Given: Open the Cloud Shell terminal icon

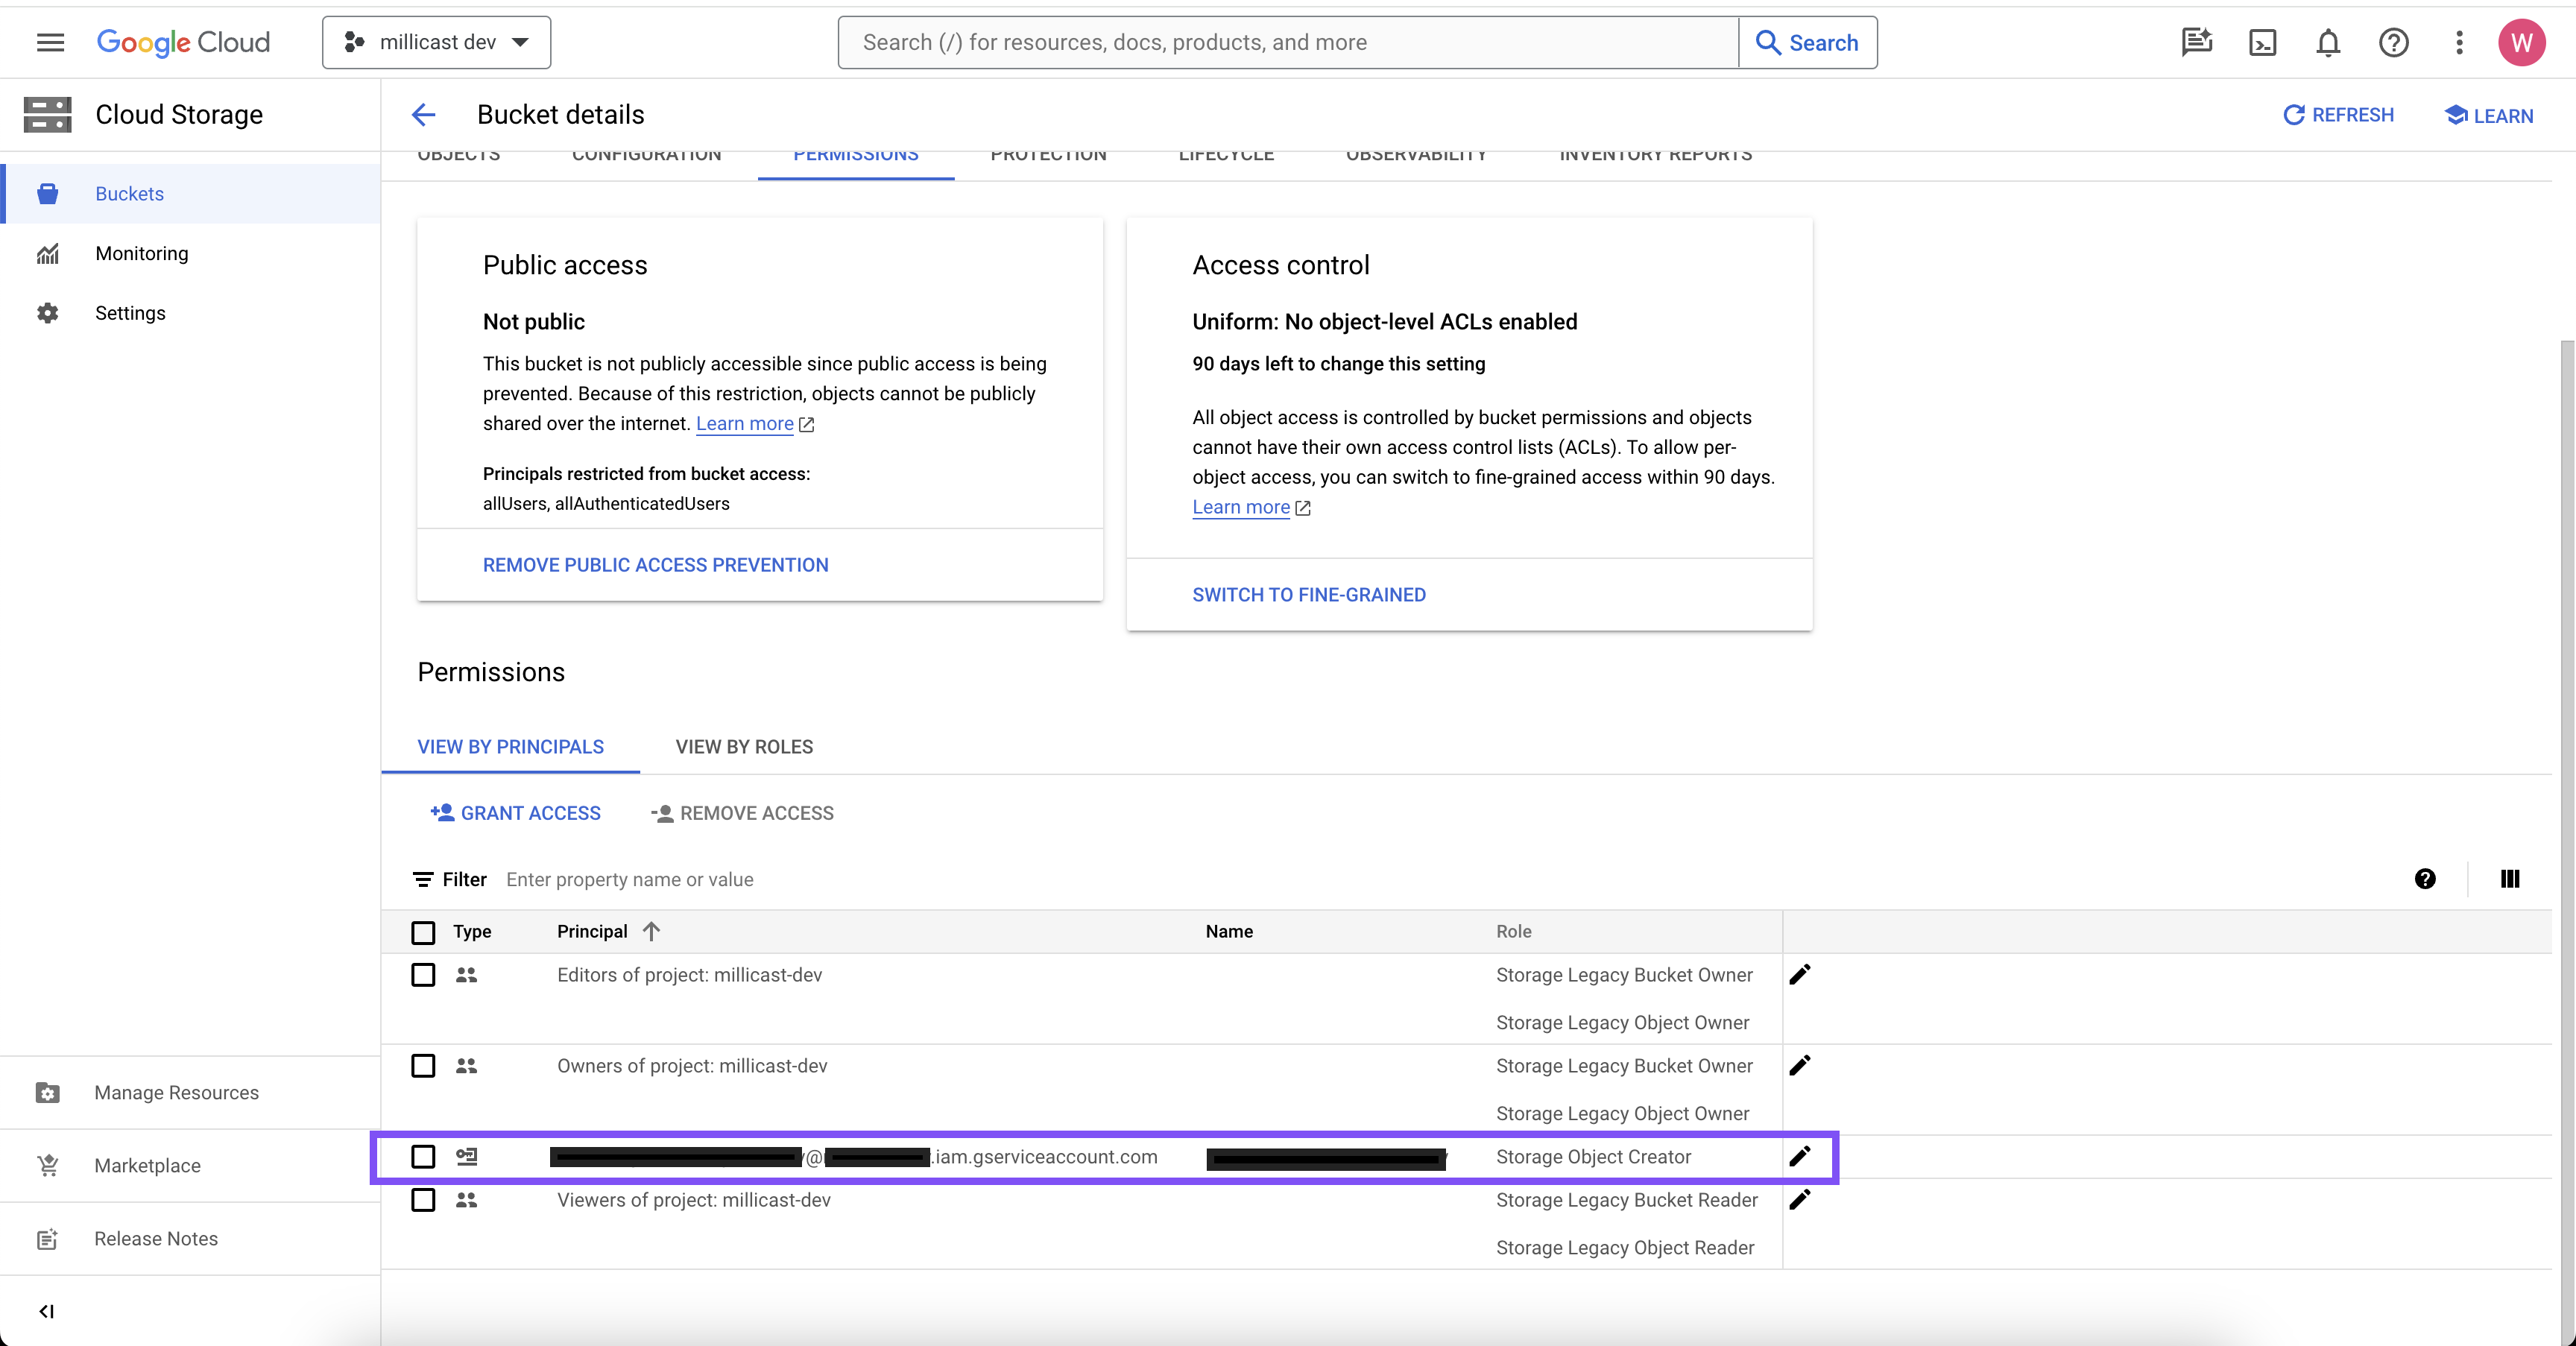Looking at the screenshot, I should point(2262,43).
